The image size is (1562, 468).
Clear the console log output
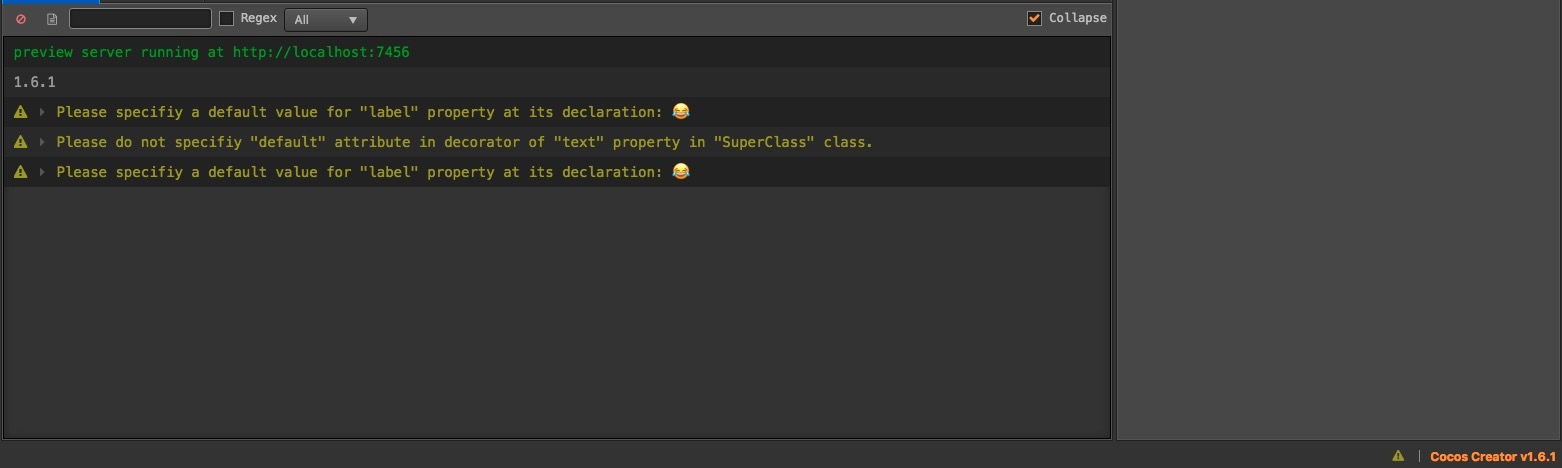(21, 19)
